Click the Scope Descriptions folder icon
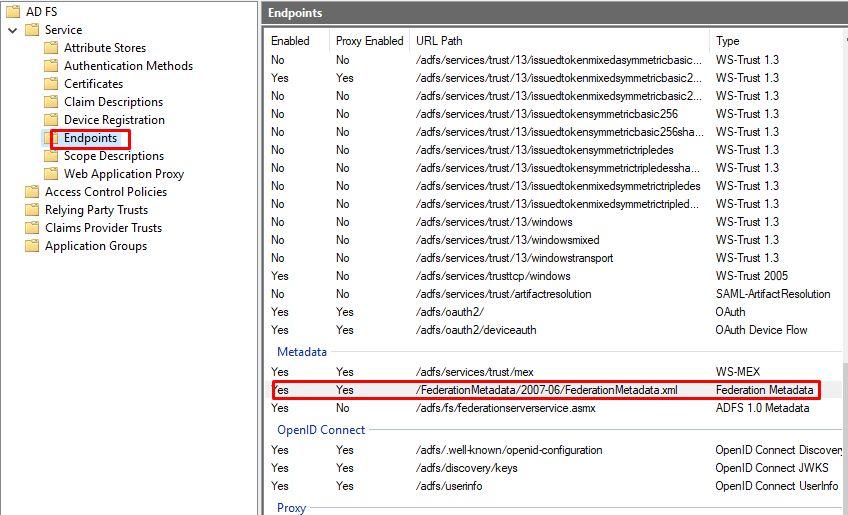848x515 pixels. [51, 156]
